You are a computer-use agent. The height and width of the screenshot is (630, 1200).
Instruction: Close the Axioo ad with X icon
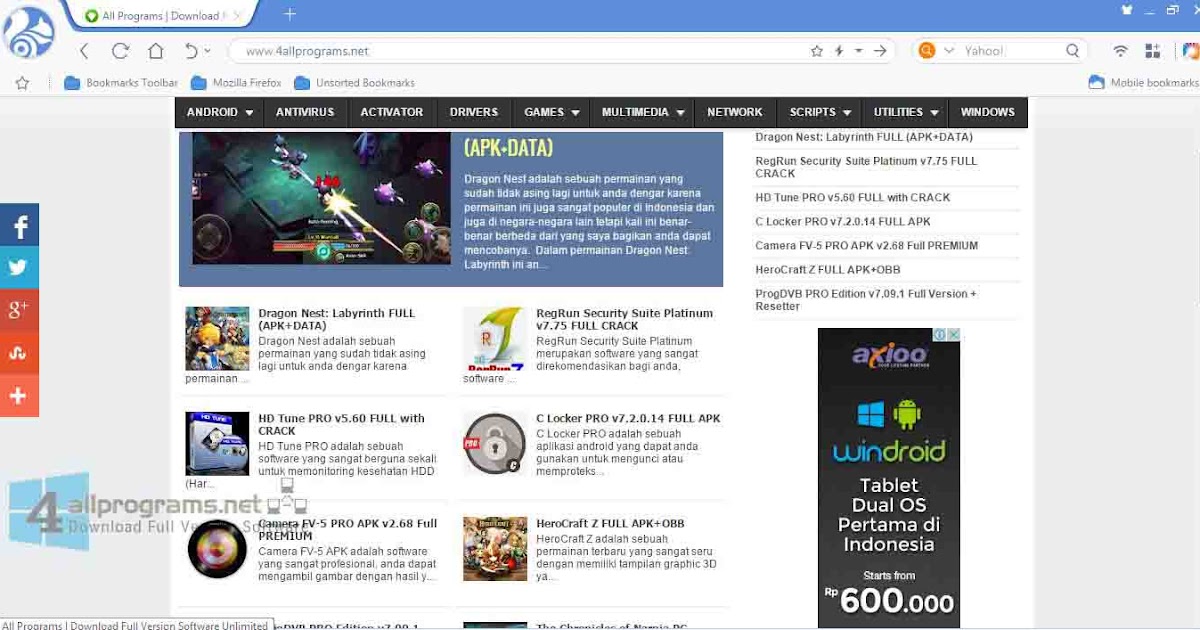tap(954, 334)
